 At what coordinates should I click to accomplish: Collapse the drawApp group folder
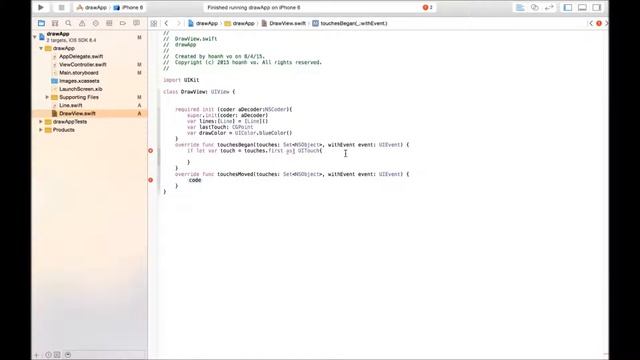[x=41, y=48]
